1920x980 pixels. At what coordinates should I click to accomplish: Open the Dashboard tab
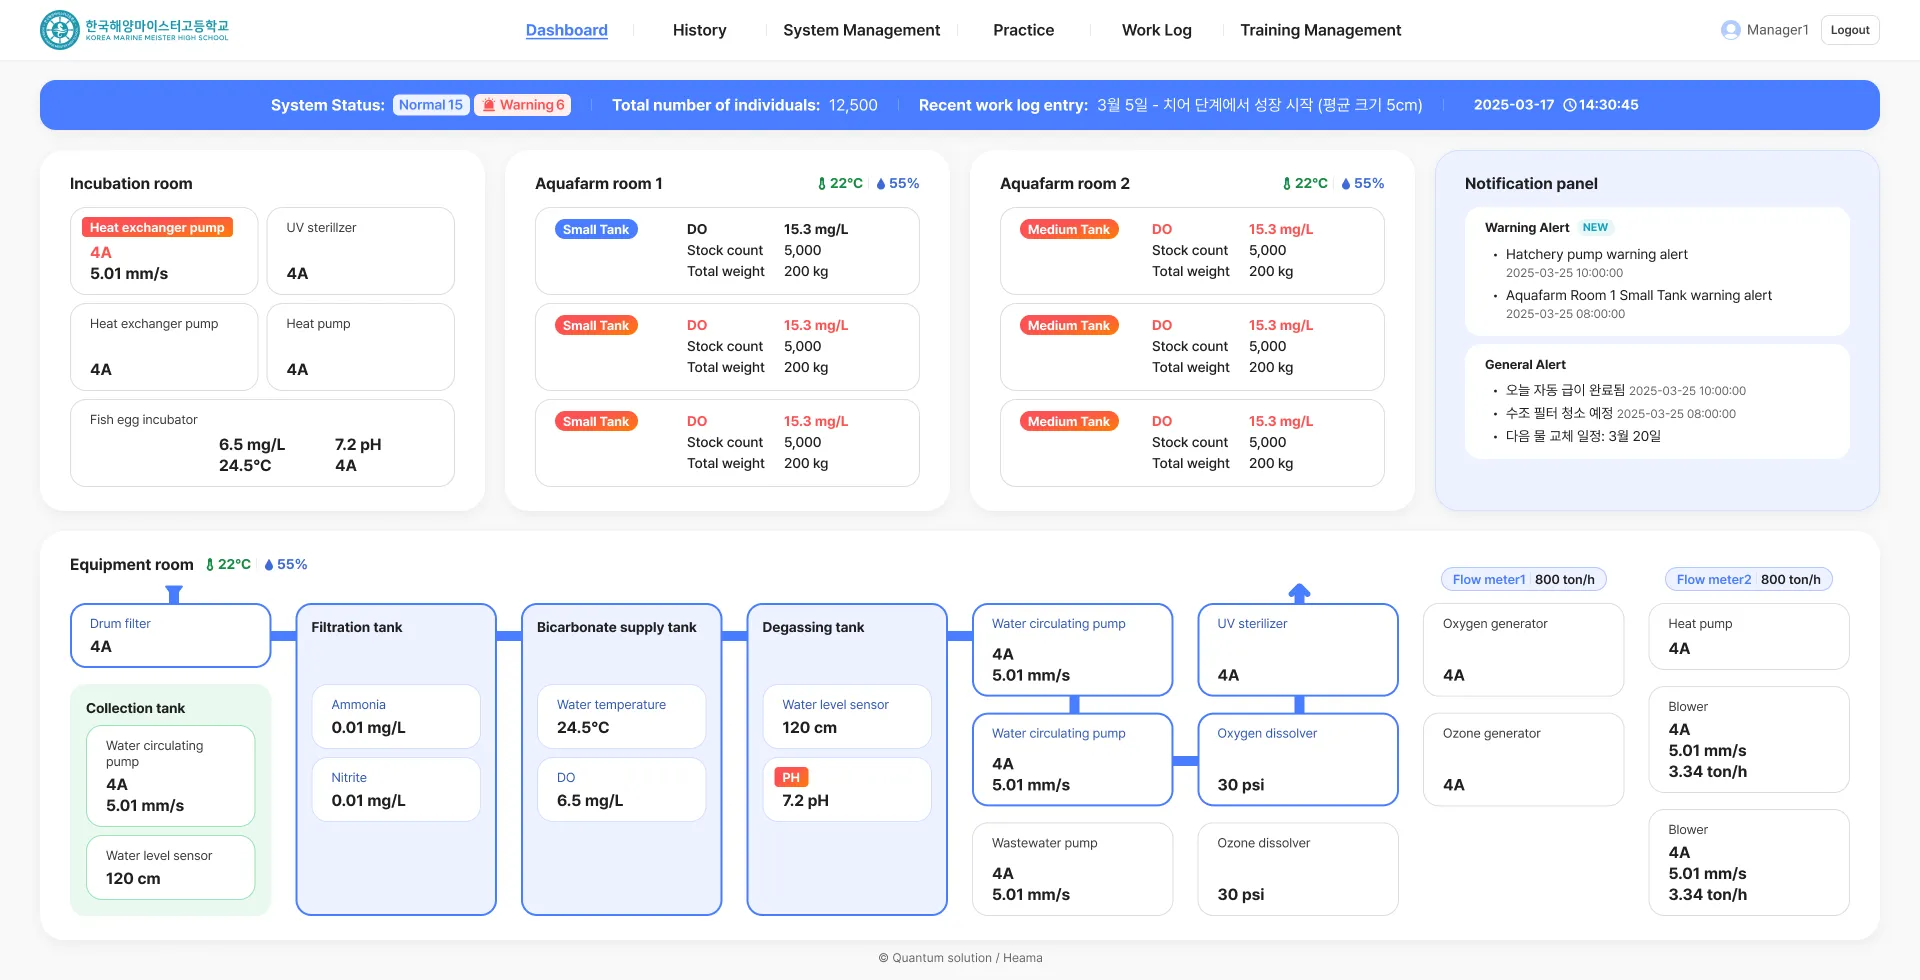point(567,30)
